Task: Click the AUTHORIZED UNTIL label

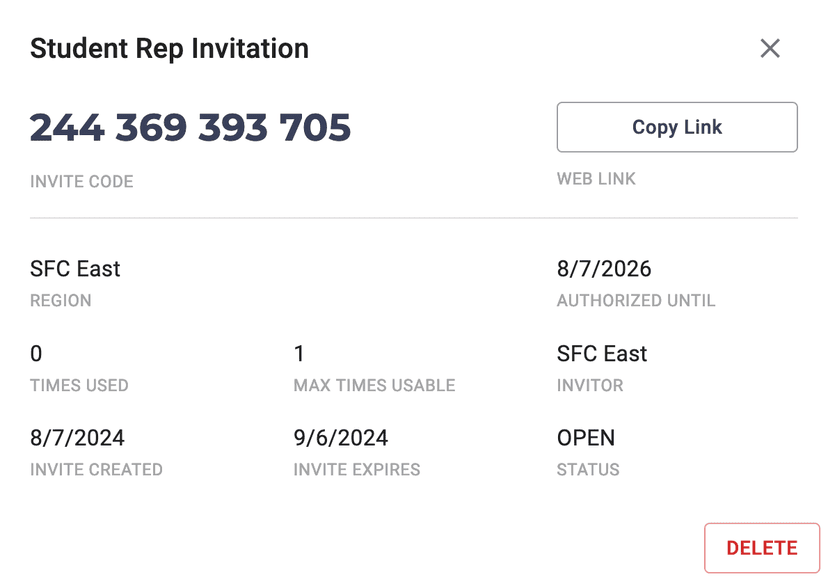Action: (636, 301)
